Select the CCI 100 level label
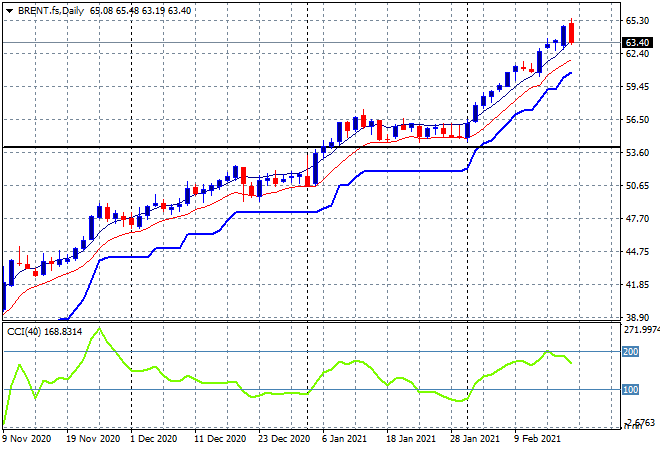The height and width of the screenshot is (450, 660). tap(631, 390)
